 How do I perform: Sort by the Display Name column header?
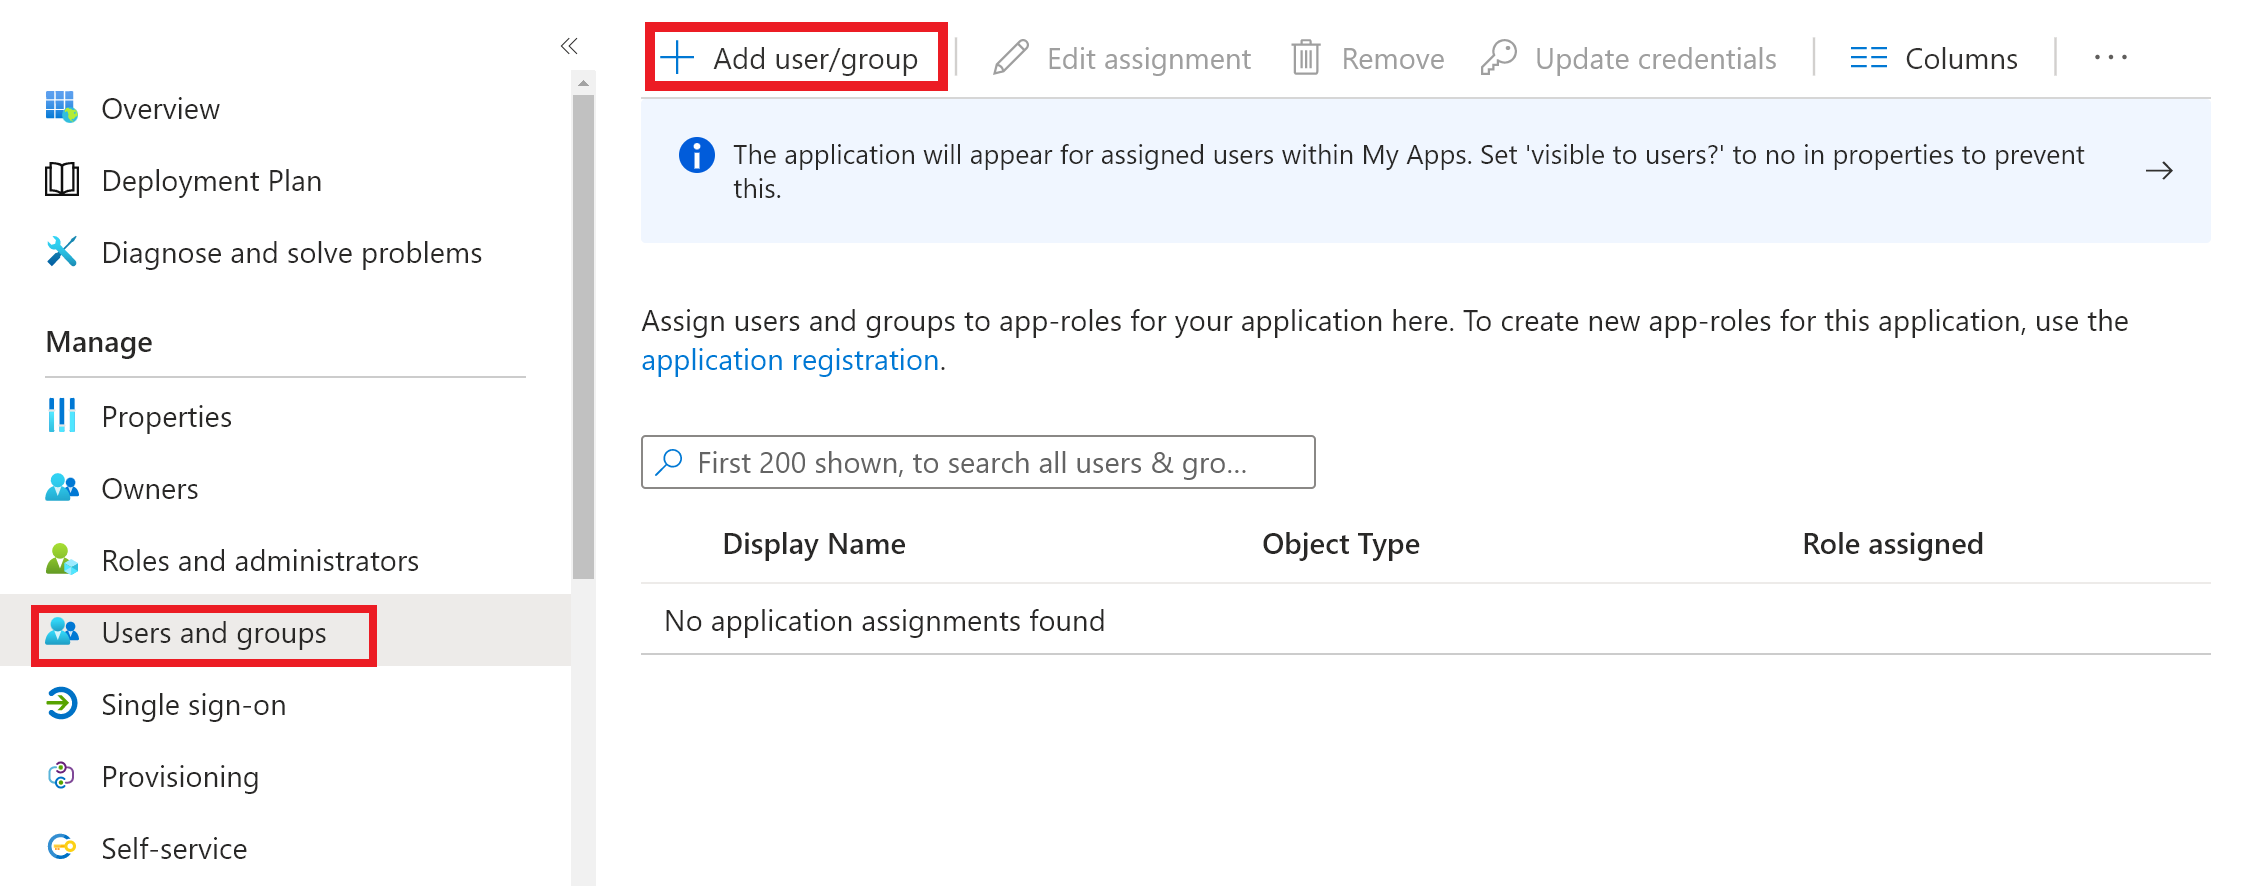tap(814, 544)
